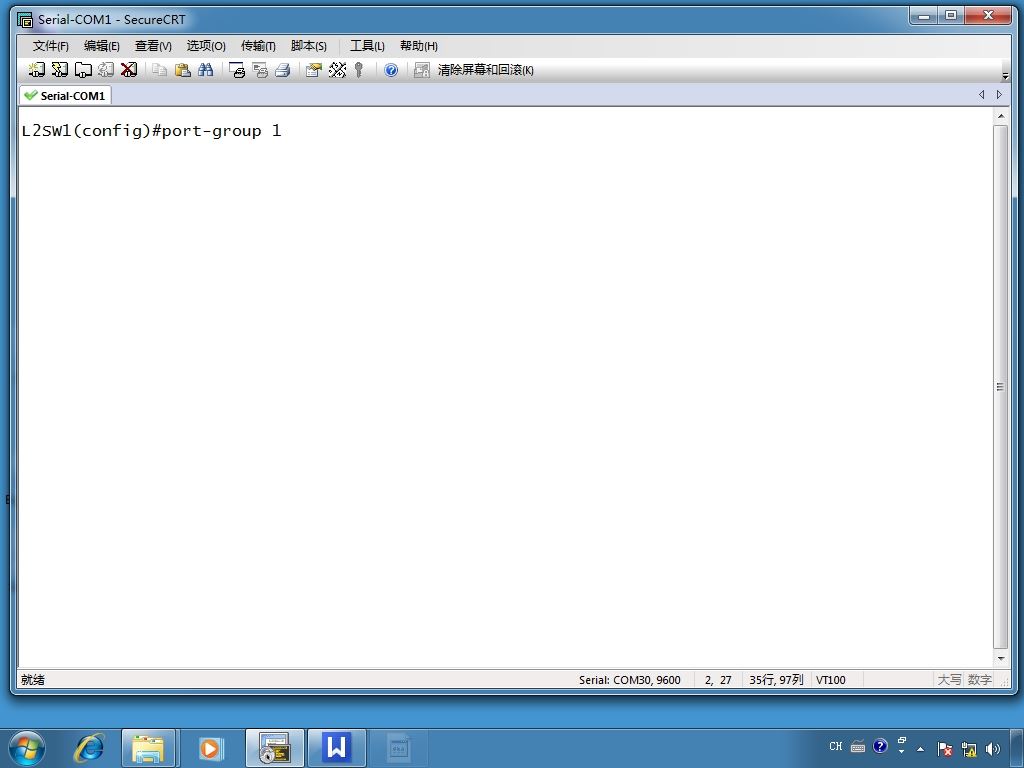Click the language bar help icon in tray

[x=880, y=746]
